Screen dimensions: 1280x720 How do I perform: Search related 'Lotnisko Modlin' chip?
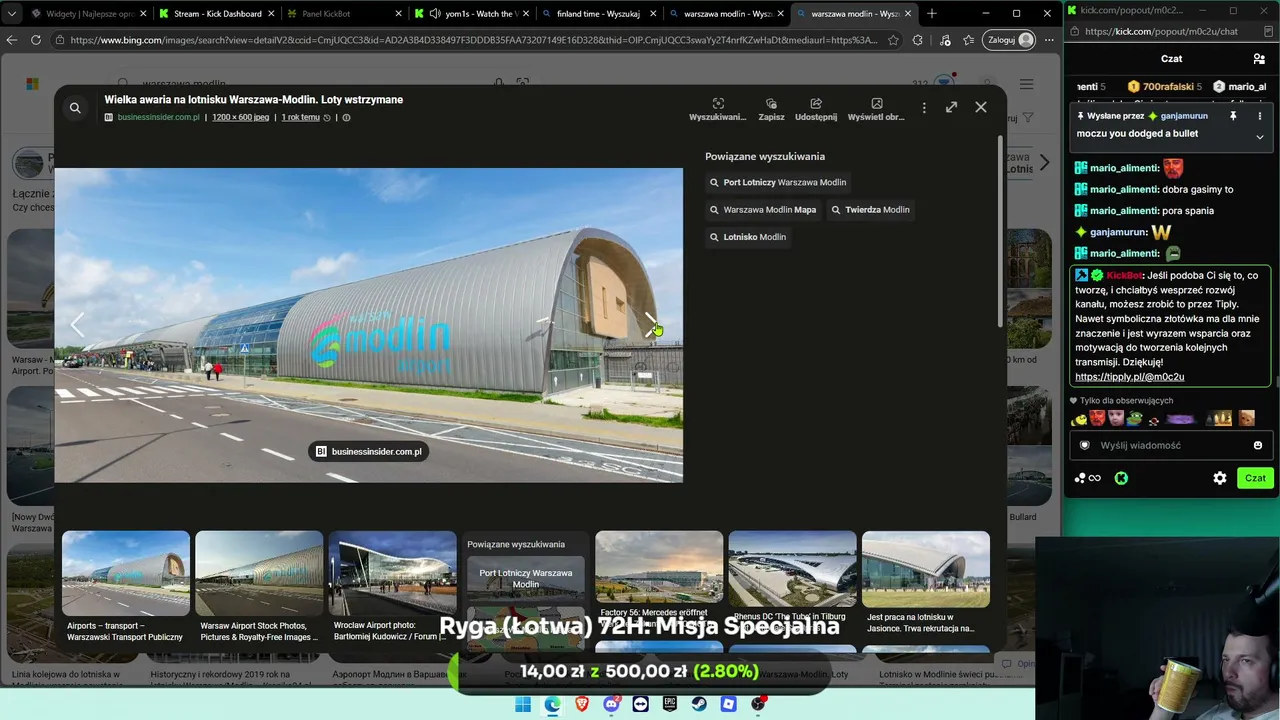(x=748, y=237)
